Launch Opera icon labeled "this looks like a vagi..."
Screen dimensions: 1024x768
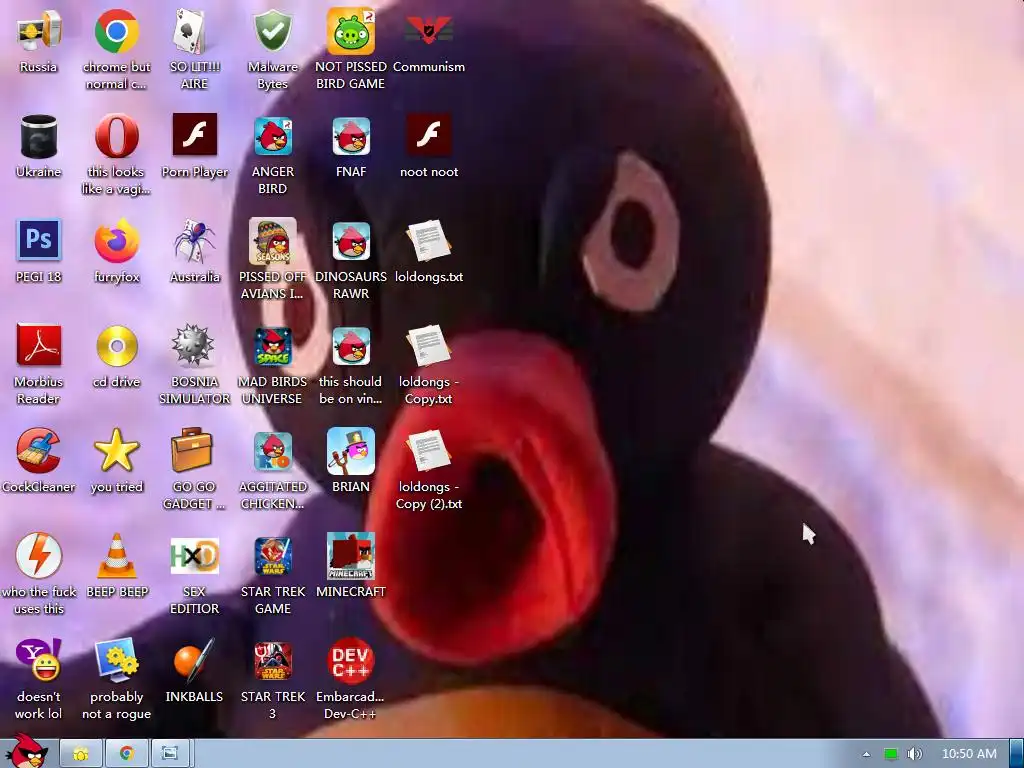[x=116, y=136]
